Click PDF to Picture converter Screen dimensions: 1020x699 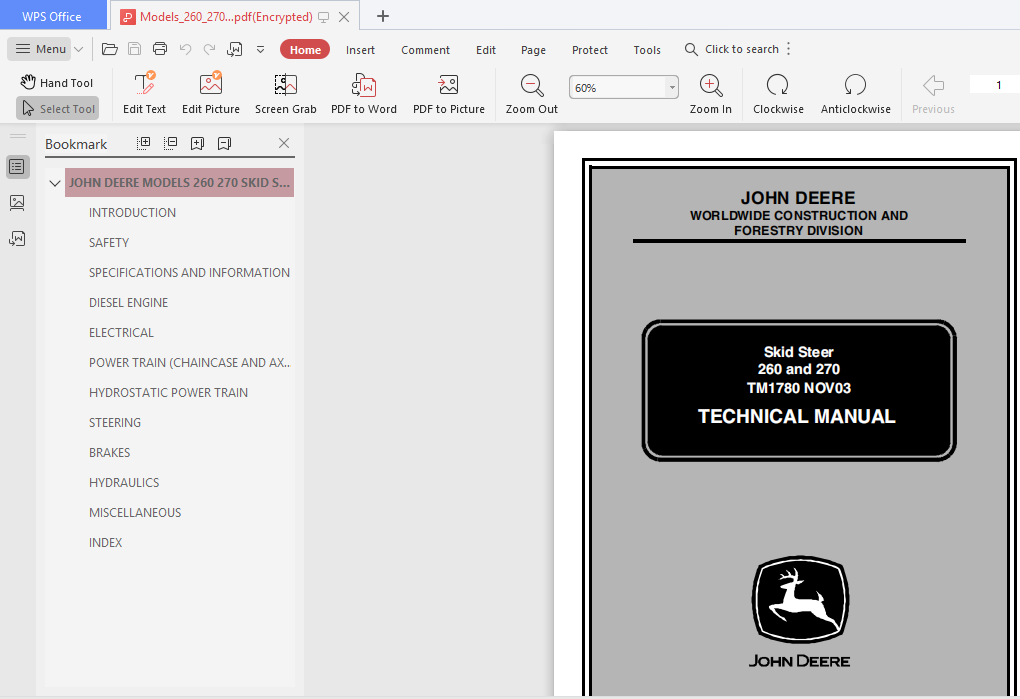pos(449,94)
